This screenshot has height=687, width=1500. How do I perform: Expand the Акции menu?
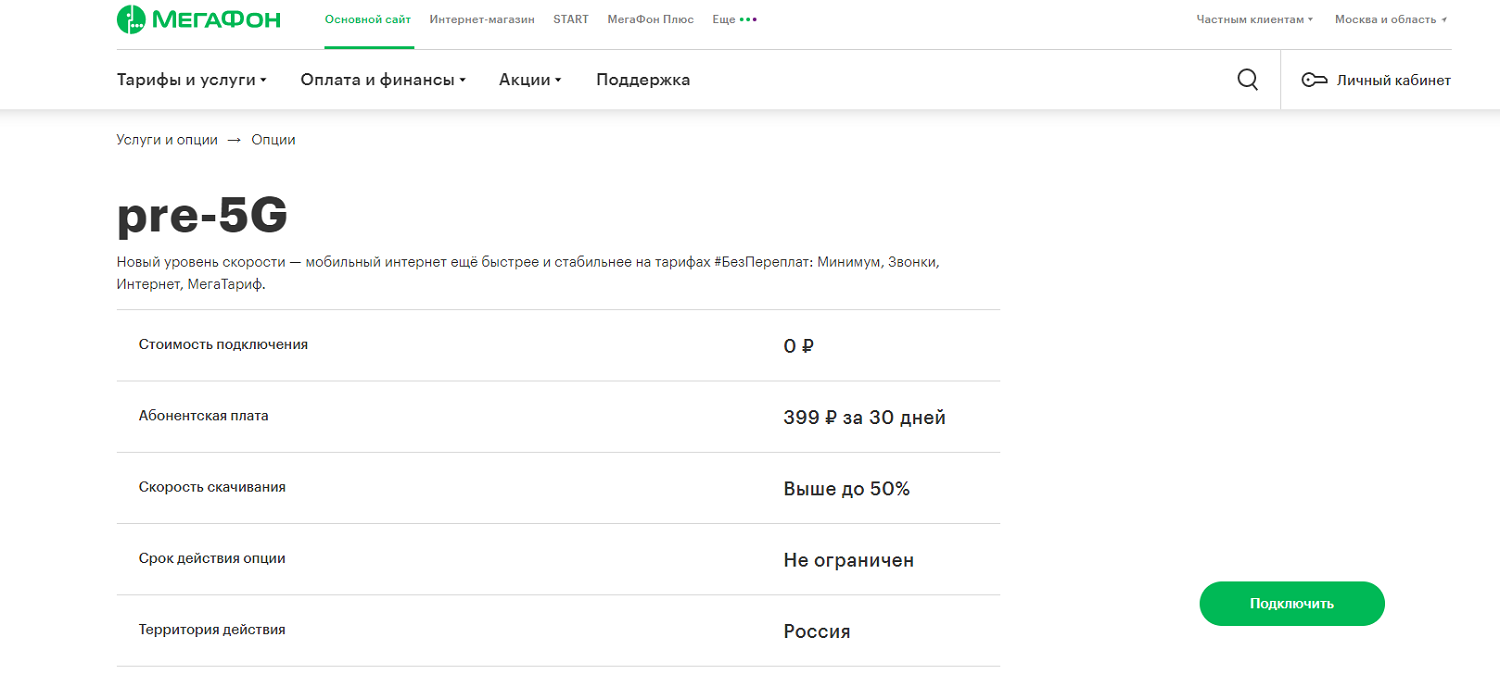click(x=530, y=80)
